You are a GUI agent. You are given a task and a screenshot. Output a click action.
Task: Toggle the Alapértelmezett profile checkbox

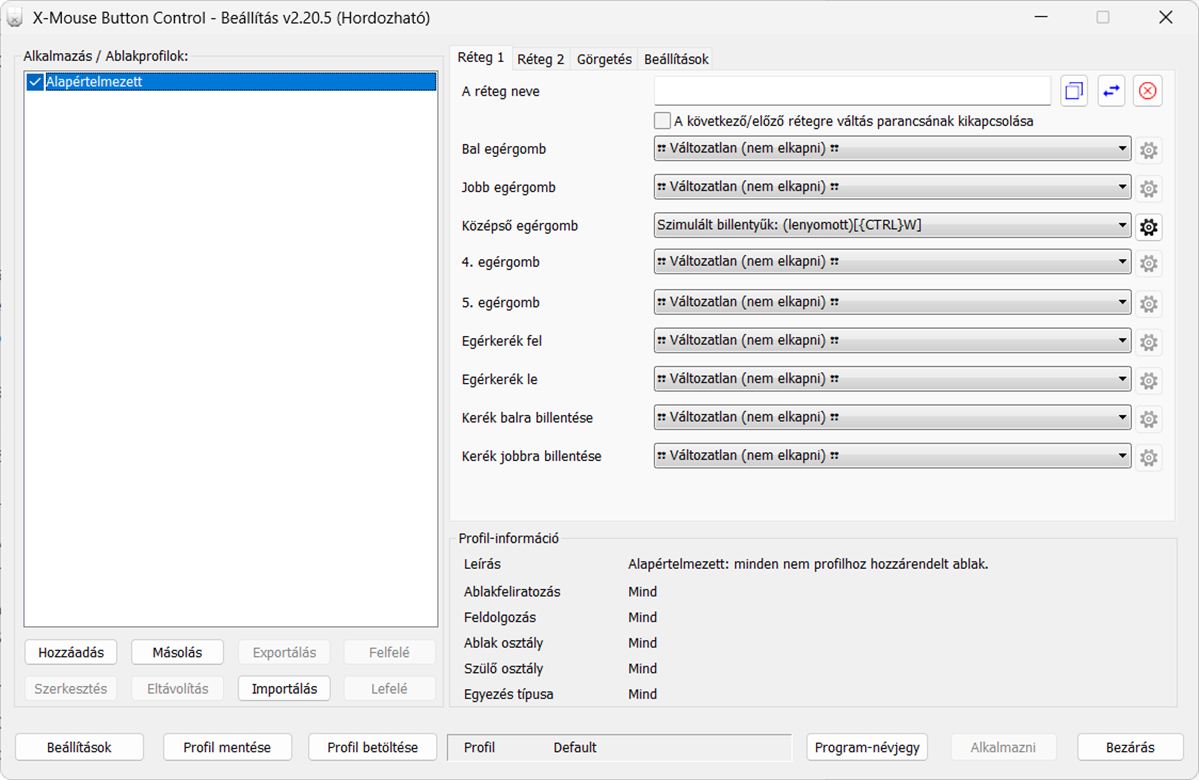point(34,82)
